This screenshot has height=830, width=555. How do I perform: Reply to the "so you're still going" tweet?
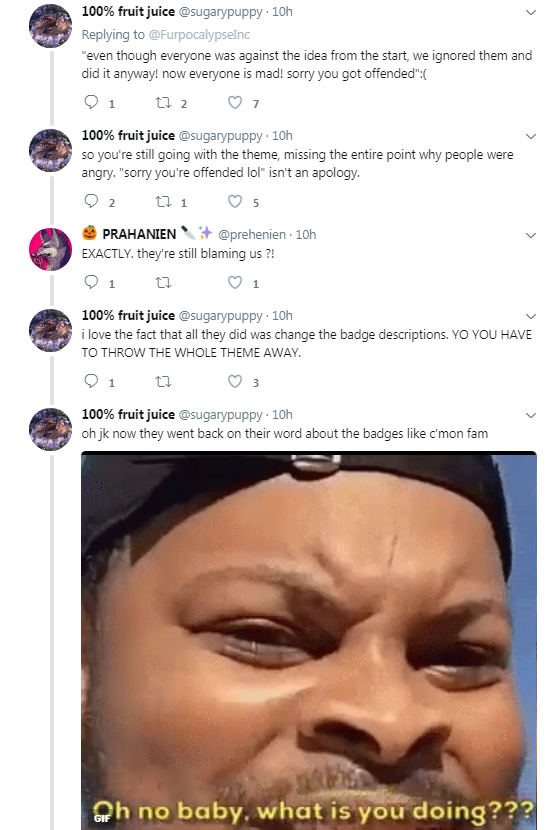[x=92, y=201]
